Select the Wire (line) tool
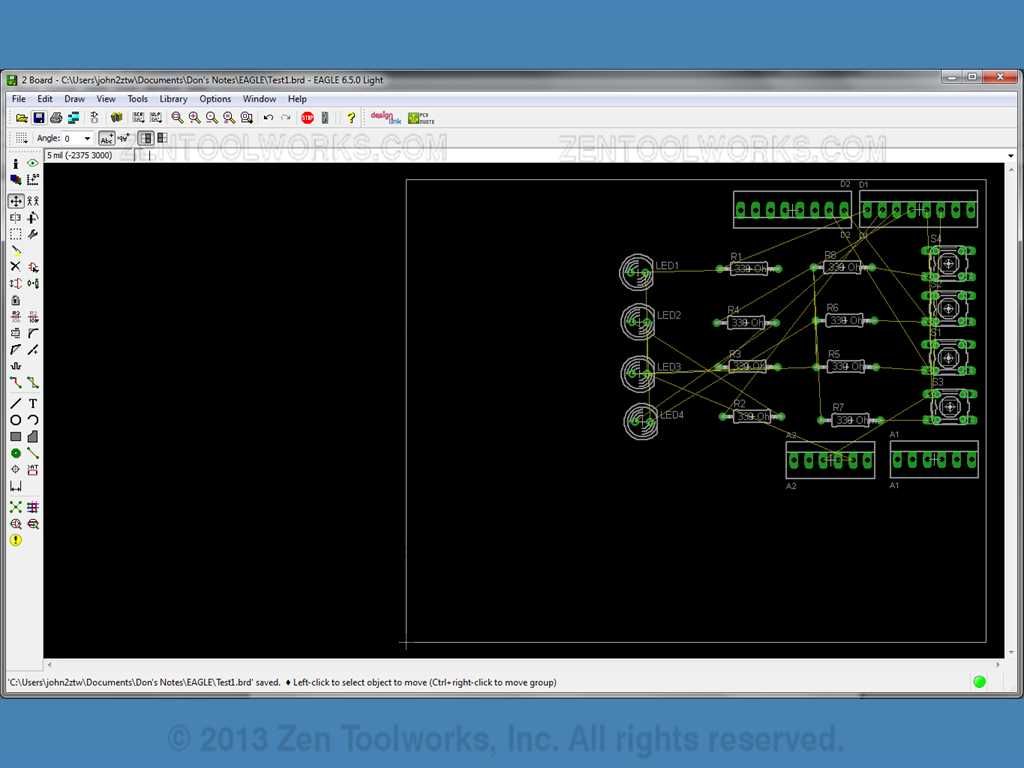Viewport: 1024px width, 768px height. point(16,404)
